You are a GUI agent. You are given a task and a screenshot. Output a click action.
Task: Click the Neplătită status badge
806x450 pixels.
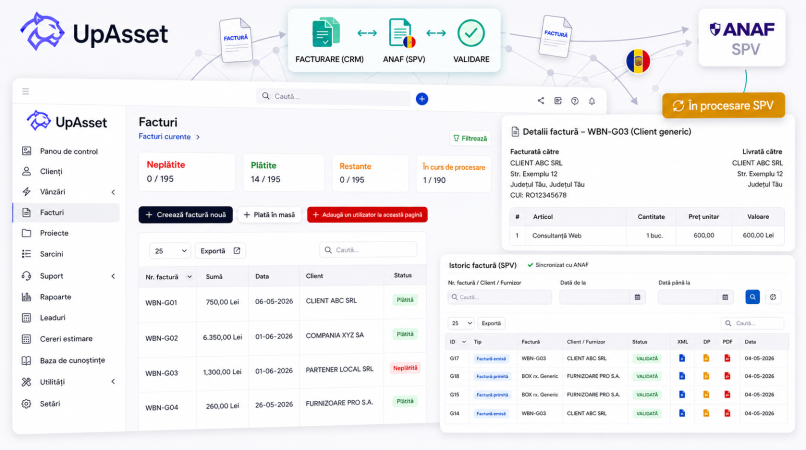pos(405,368)
